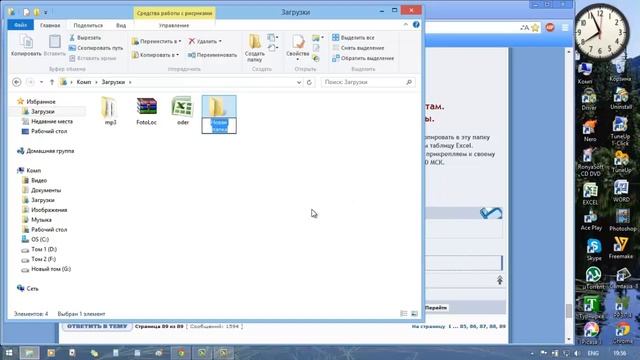Click the Up one level arrow

[x=52, y=82]
